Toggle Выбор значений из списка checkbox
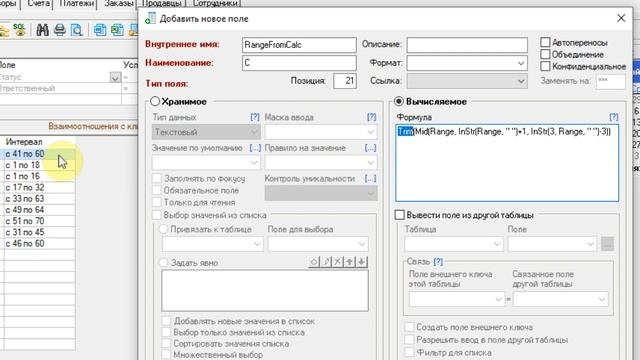This screenshot has height=360, width=640. [x=157, y=215]
